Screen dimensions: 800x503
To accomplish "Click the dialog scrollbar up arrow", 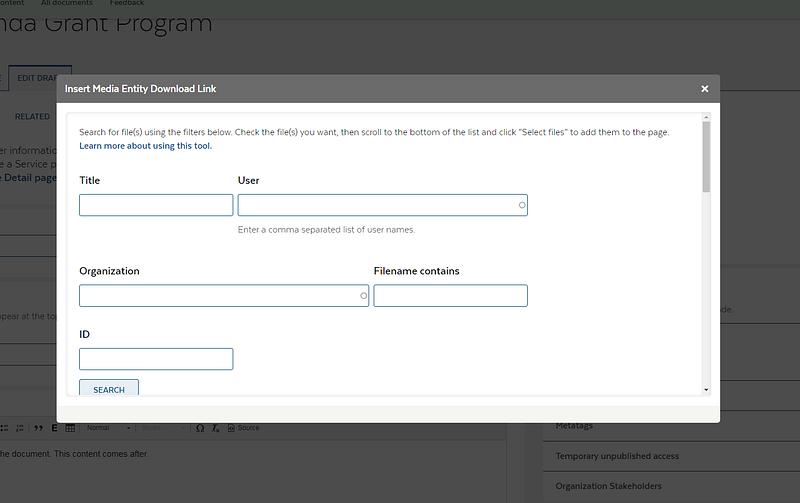I will click(706, 117).
